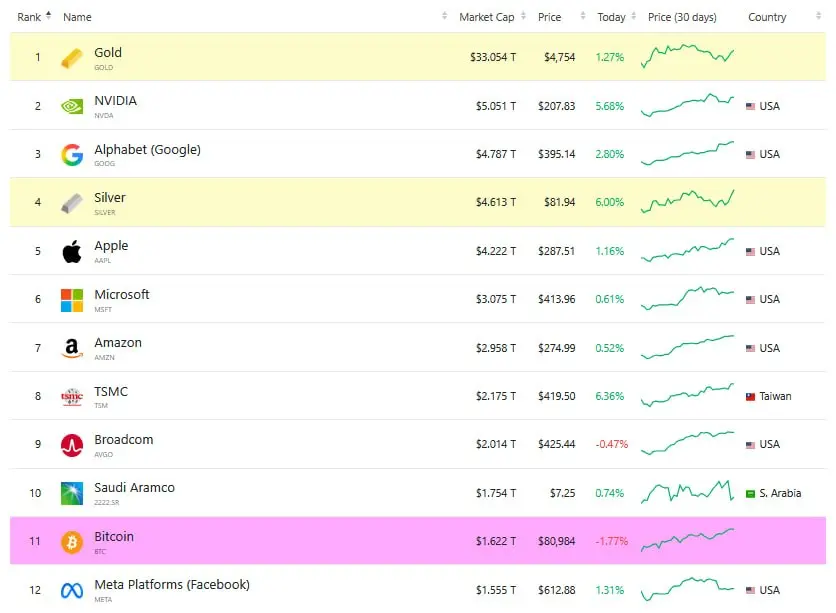The width and height of the screenshot is (836, 613).
Task: Click Amazon price $274.99
Action: (x=556, y=348)
